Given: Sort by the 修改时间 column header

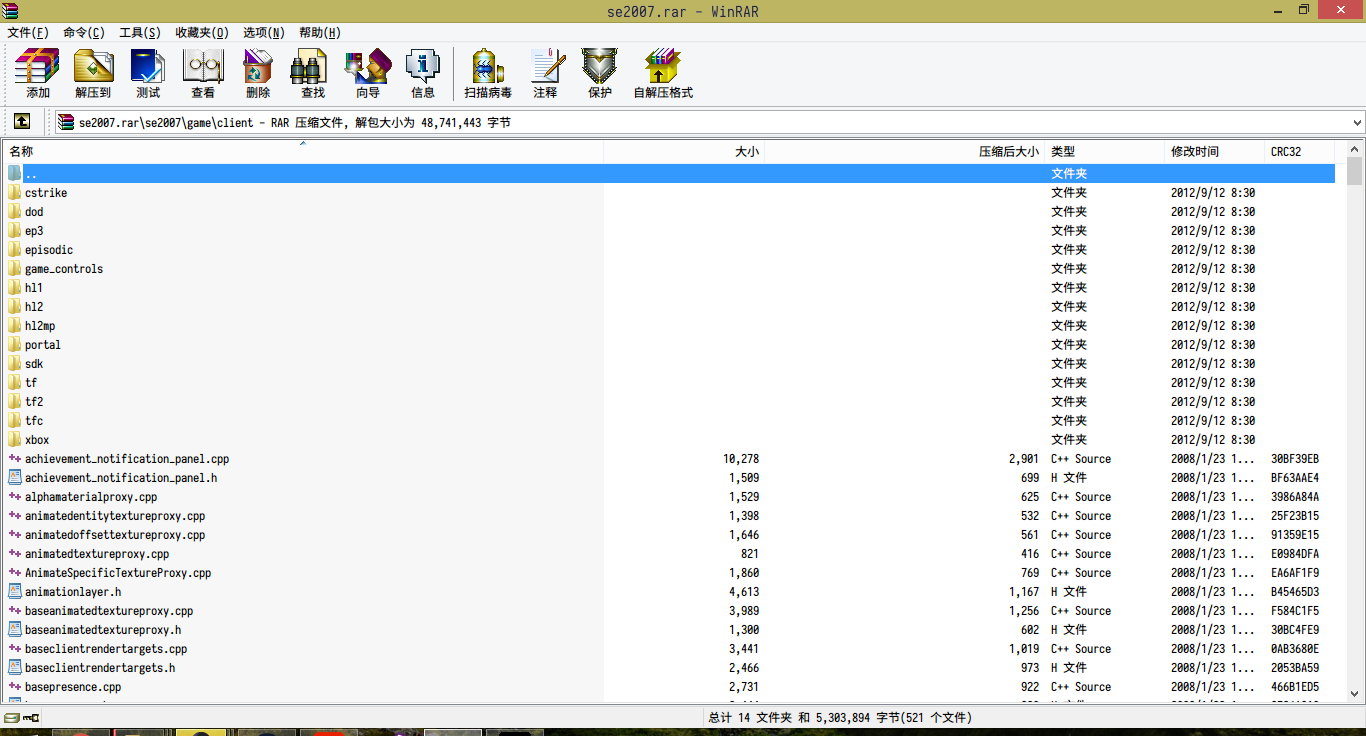Looking at the screenshot, I should [1215, 151].
